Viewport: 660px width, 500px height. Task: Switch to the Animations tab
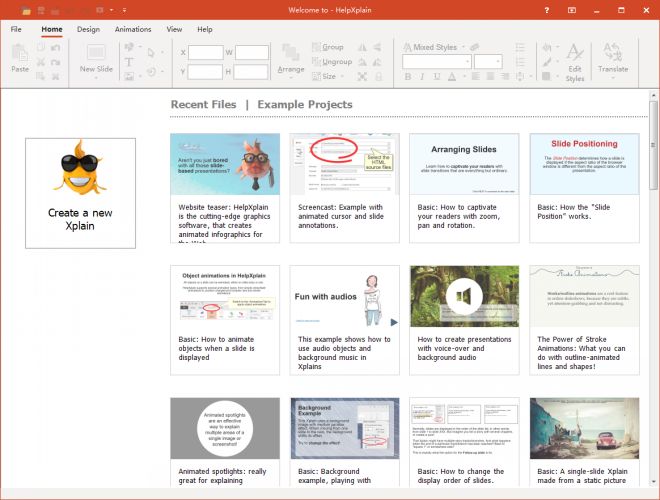(133, 29)
